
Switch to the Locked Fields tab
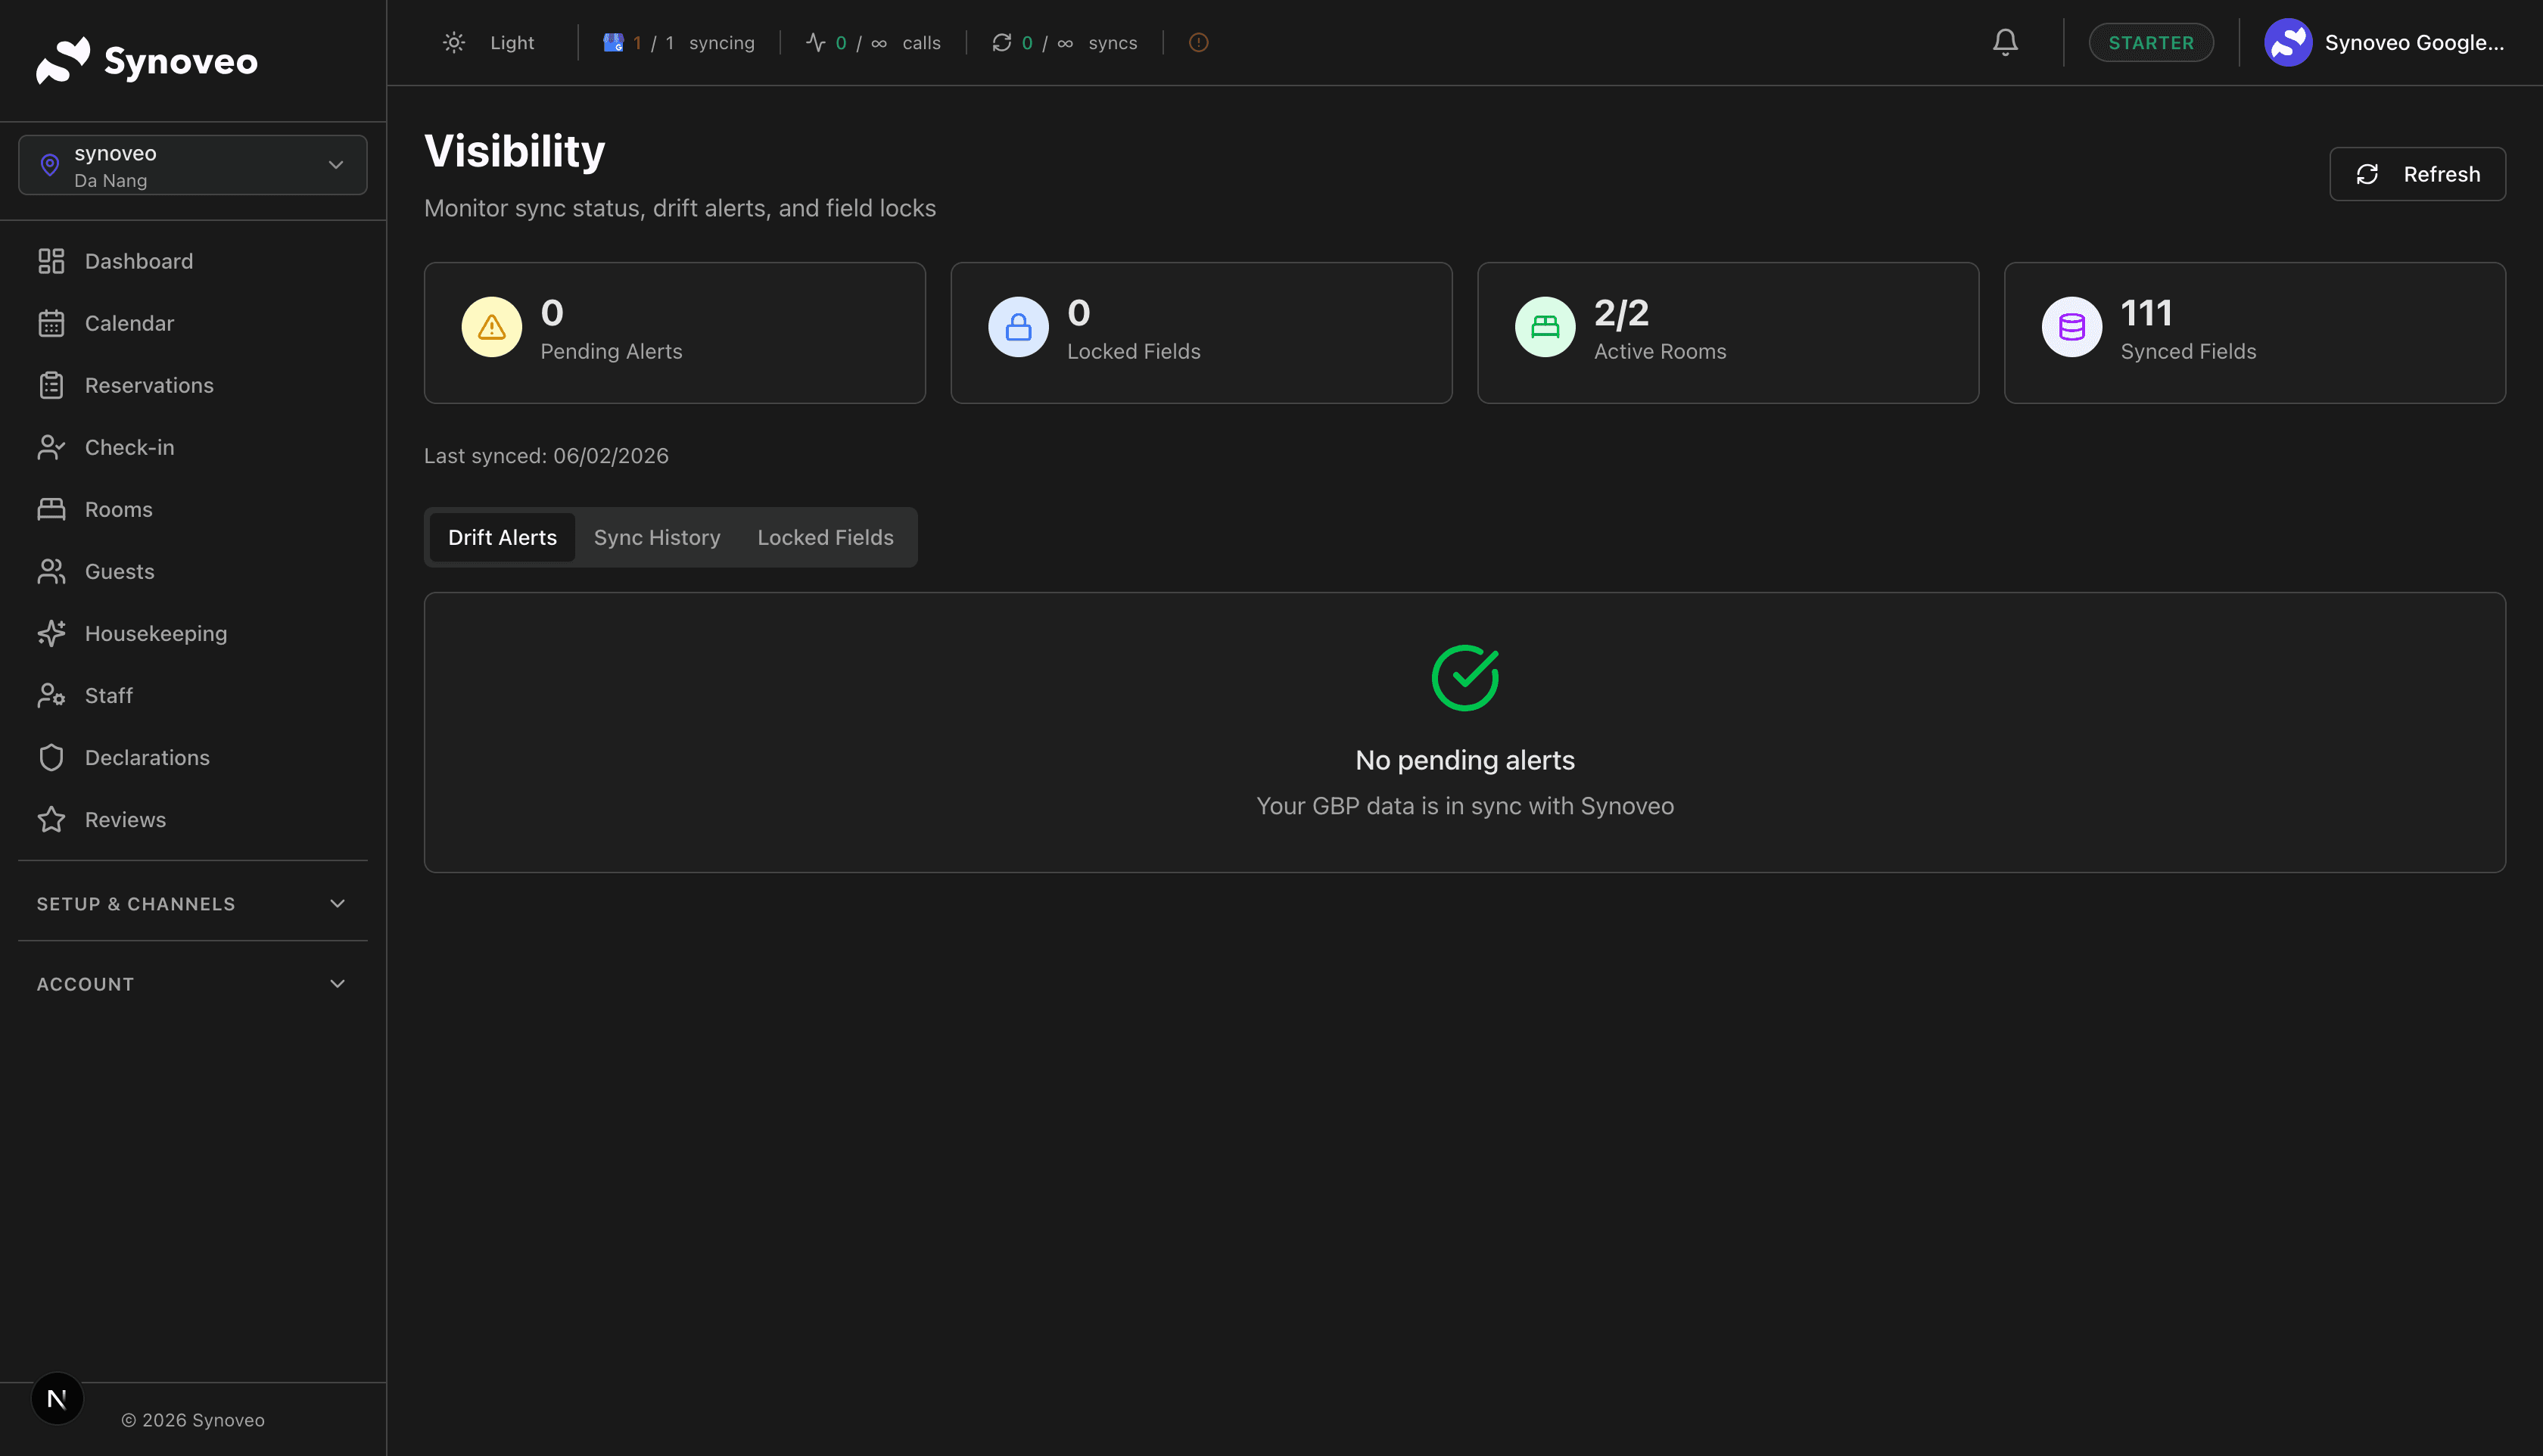(x=825, y=537)
